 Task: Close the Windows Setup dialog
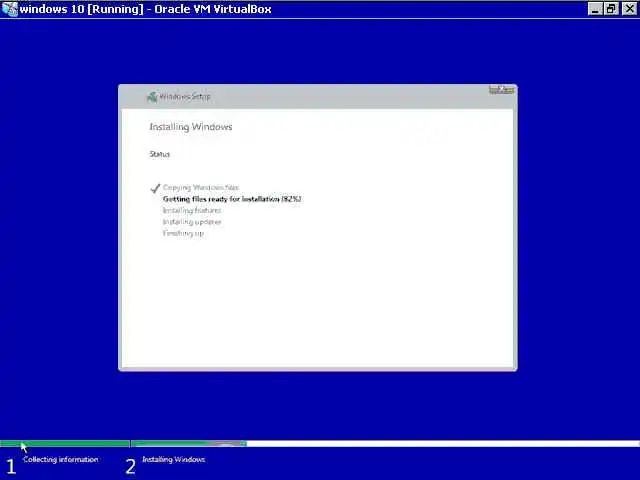(x=501, y=89)
